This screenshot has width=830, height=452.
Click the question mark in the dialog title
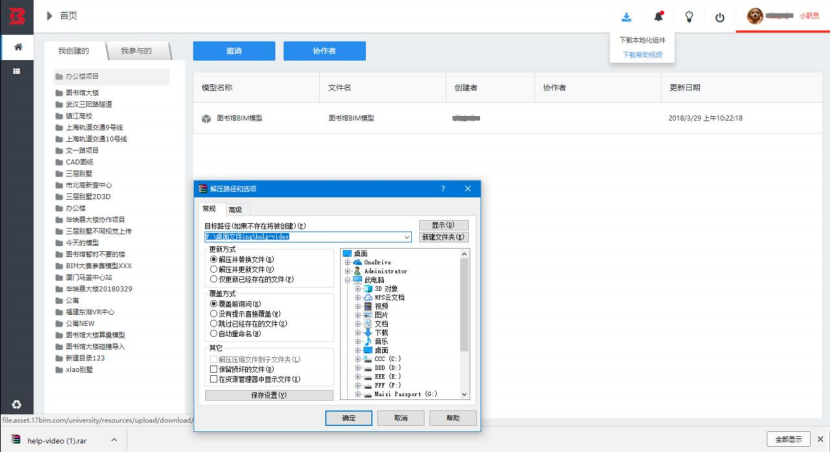click(x=443, y=188)
